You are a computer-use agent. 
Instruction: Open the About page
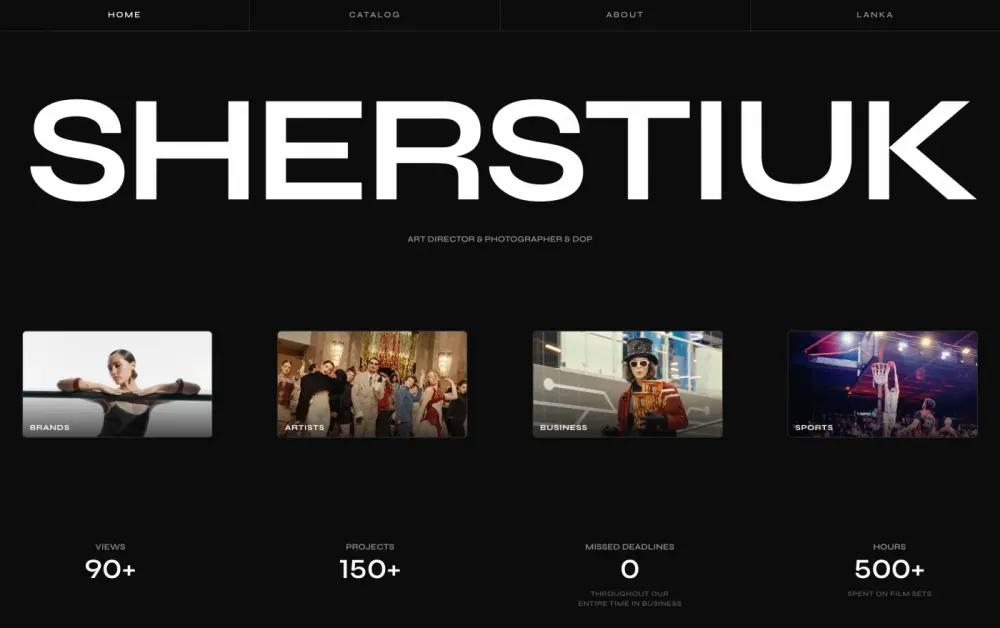click(x=625, y=15)
